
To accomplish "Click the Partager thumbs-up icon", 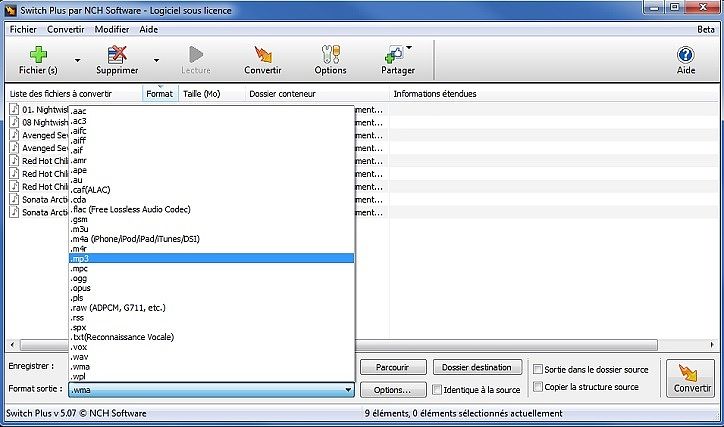I will tap(397, 55).
